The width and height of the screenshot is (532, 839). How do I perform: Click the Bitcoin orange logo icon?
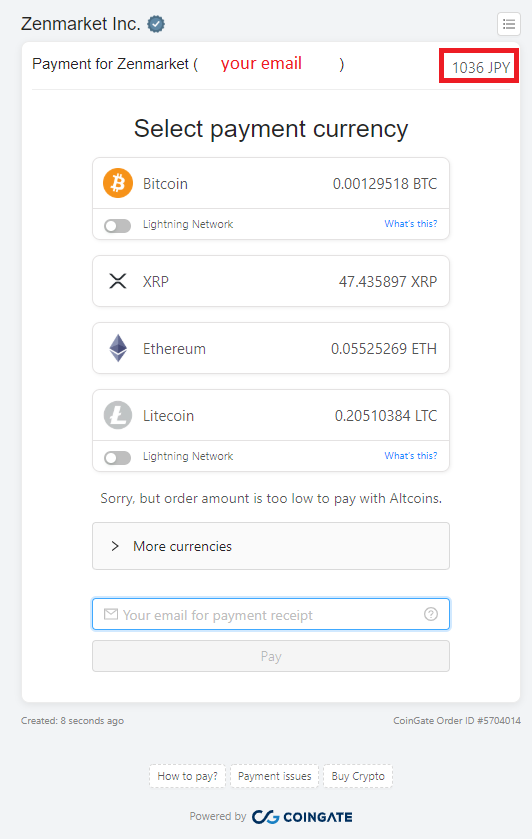[118, 183]
